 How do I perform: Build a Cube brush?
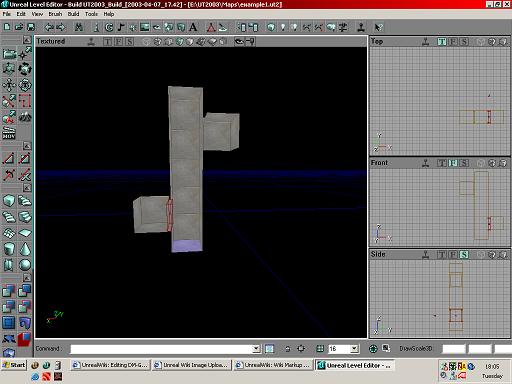click(x=9, y=201)
